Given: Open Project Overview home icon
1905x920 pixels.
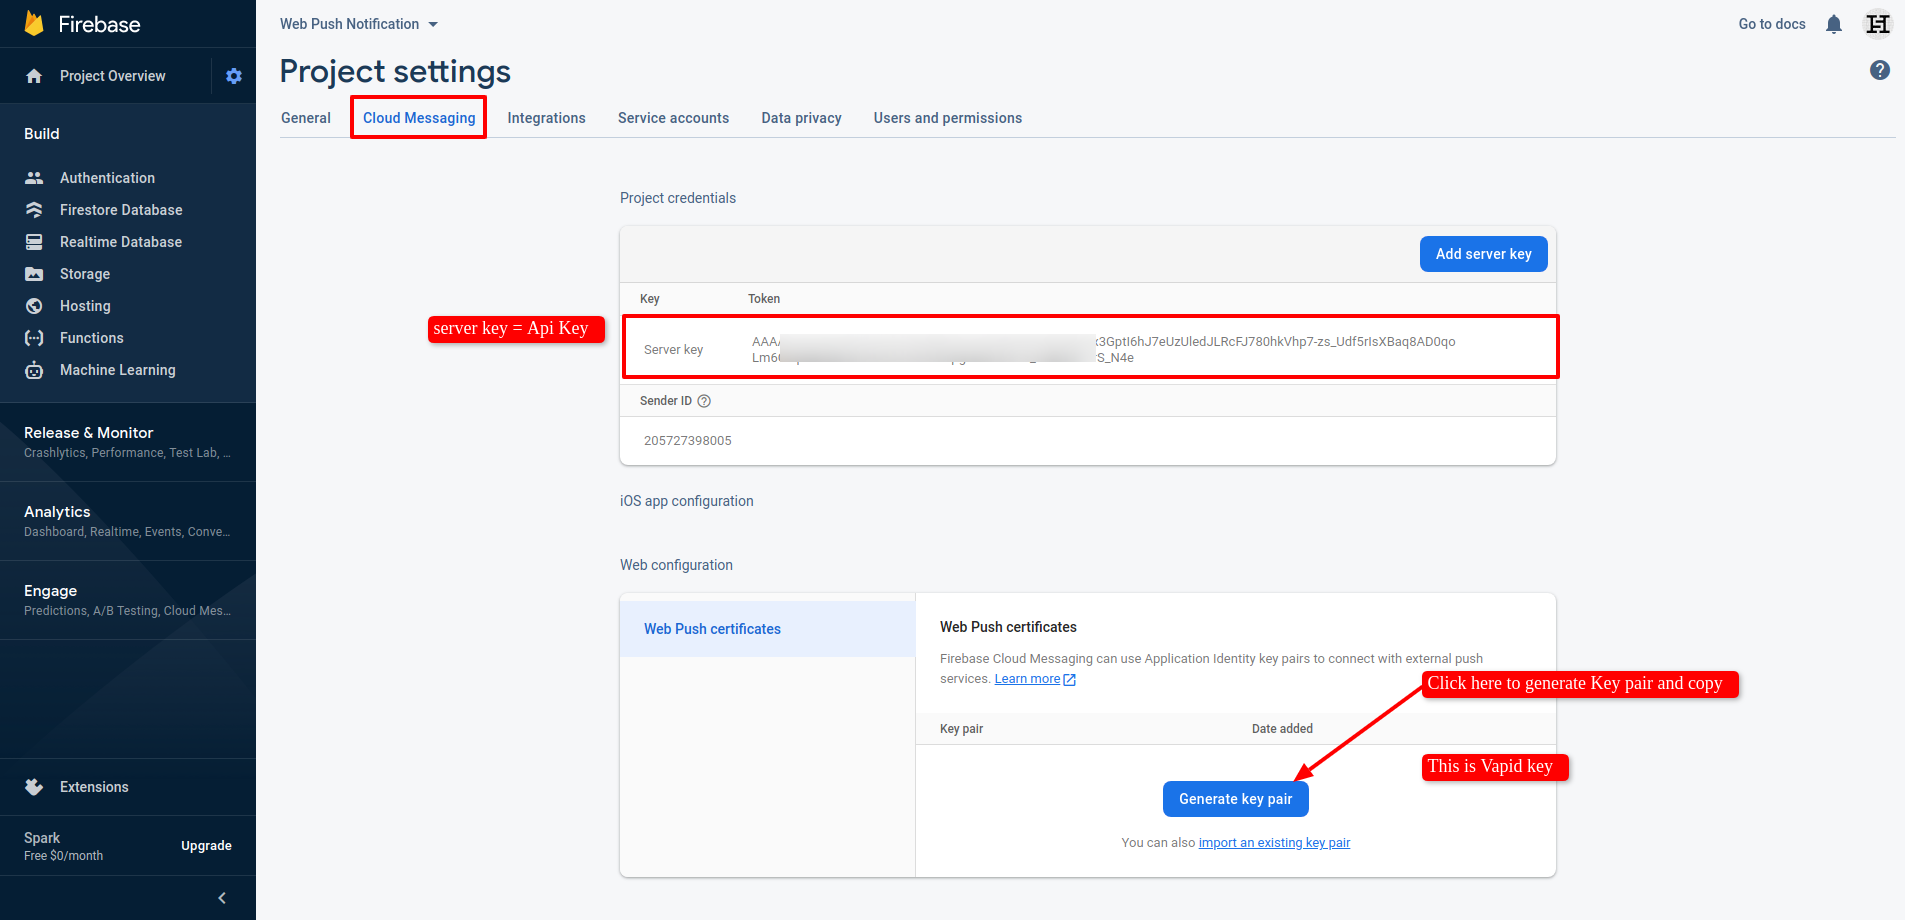Looking at the screenshot, I should click(34, 76).
